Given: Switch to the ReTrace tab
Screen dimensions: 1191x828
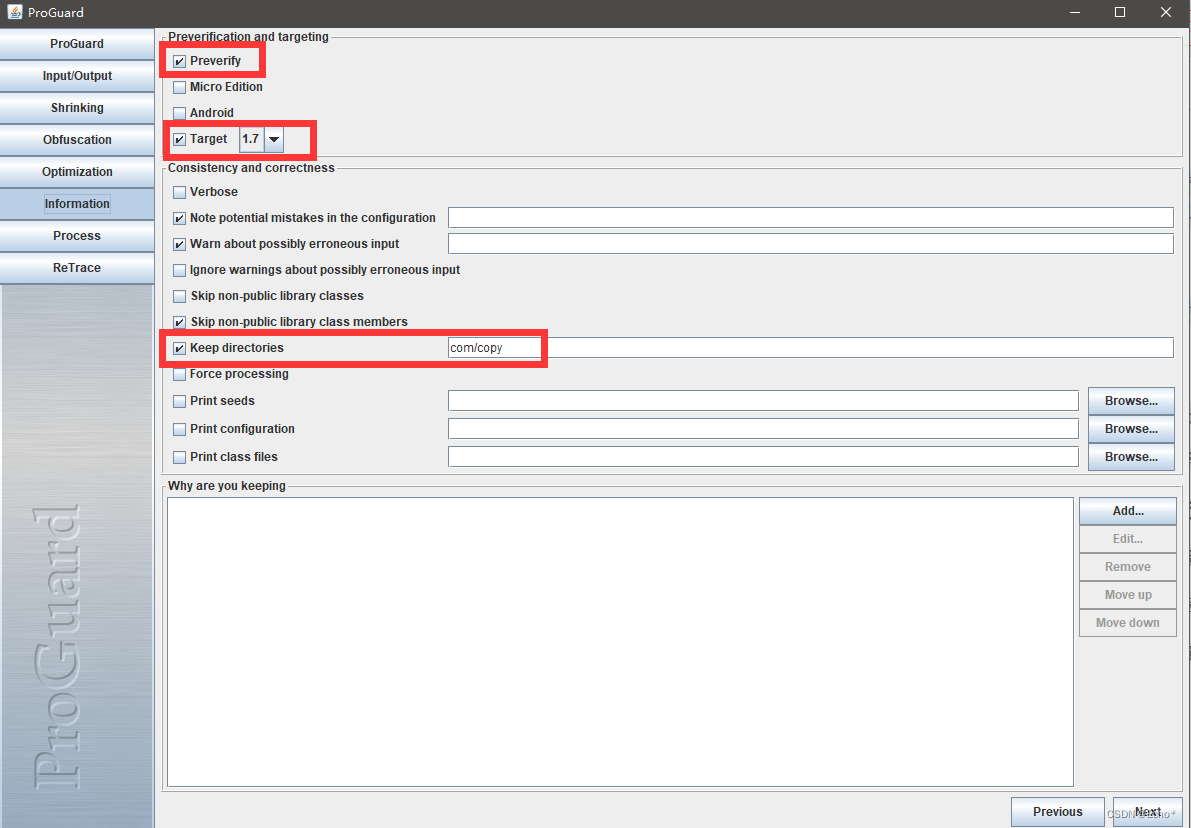Looking at the screenshot, I should pos(77,267).
